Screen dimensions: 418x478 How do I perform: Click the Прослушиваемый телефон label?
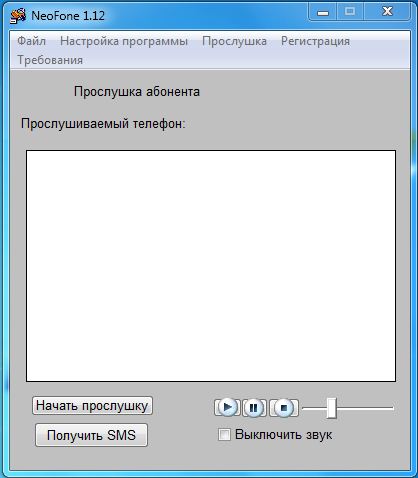coord(103,124)
